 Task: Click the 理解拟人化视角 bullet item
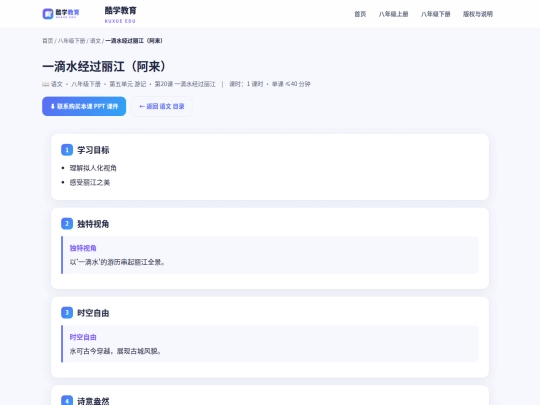click(x=93, y=168)
